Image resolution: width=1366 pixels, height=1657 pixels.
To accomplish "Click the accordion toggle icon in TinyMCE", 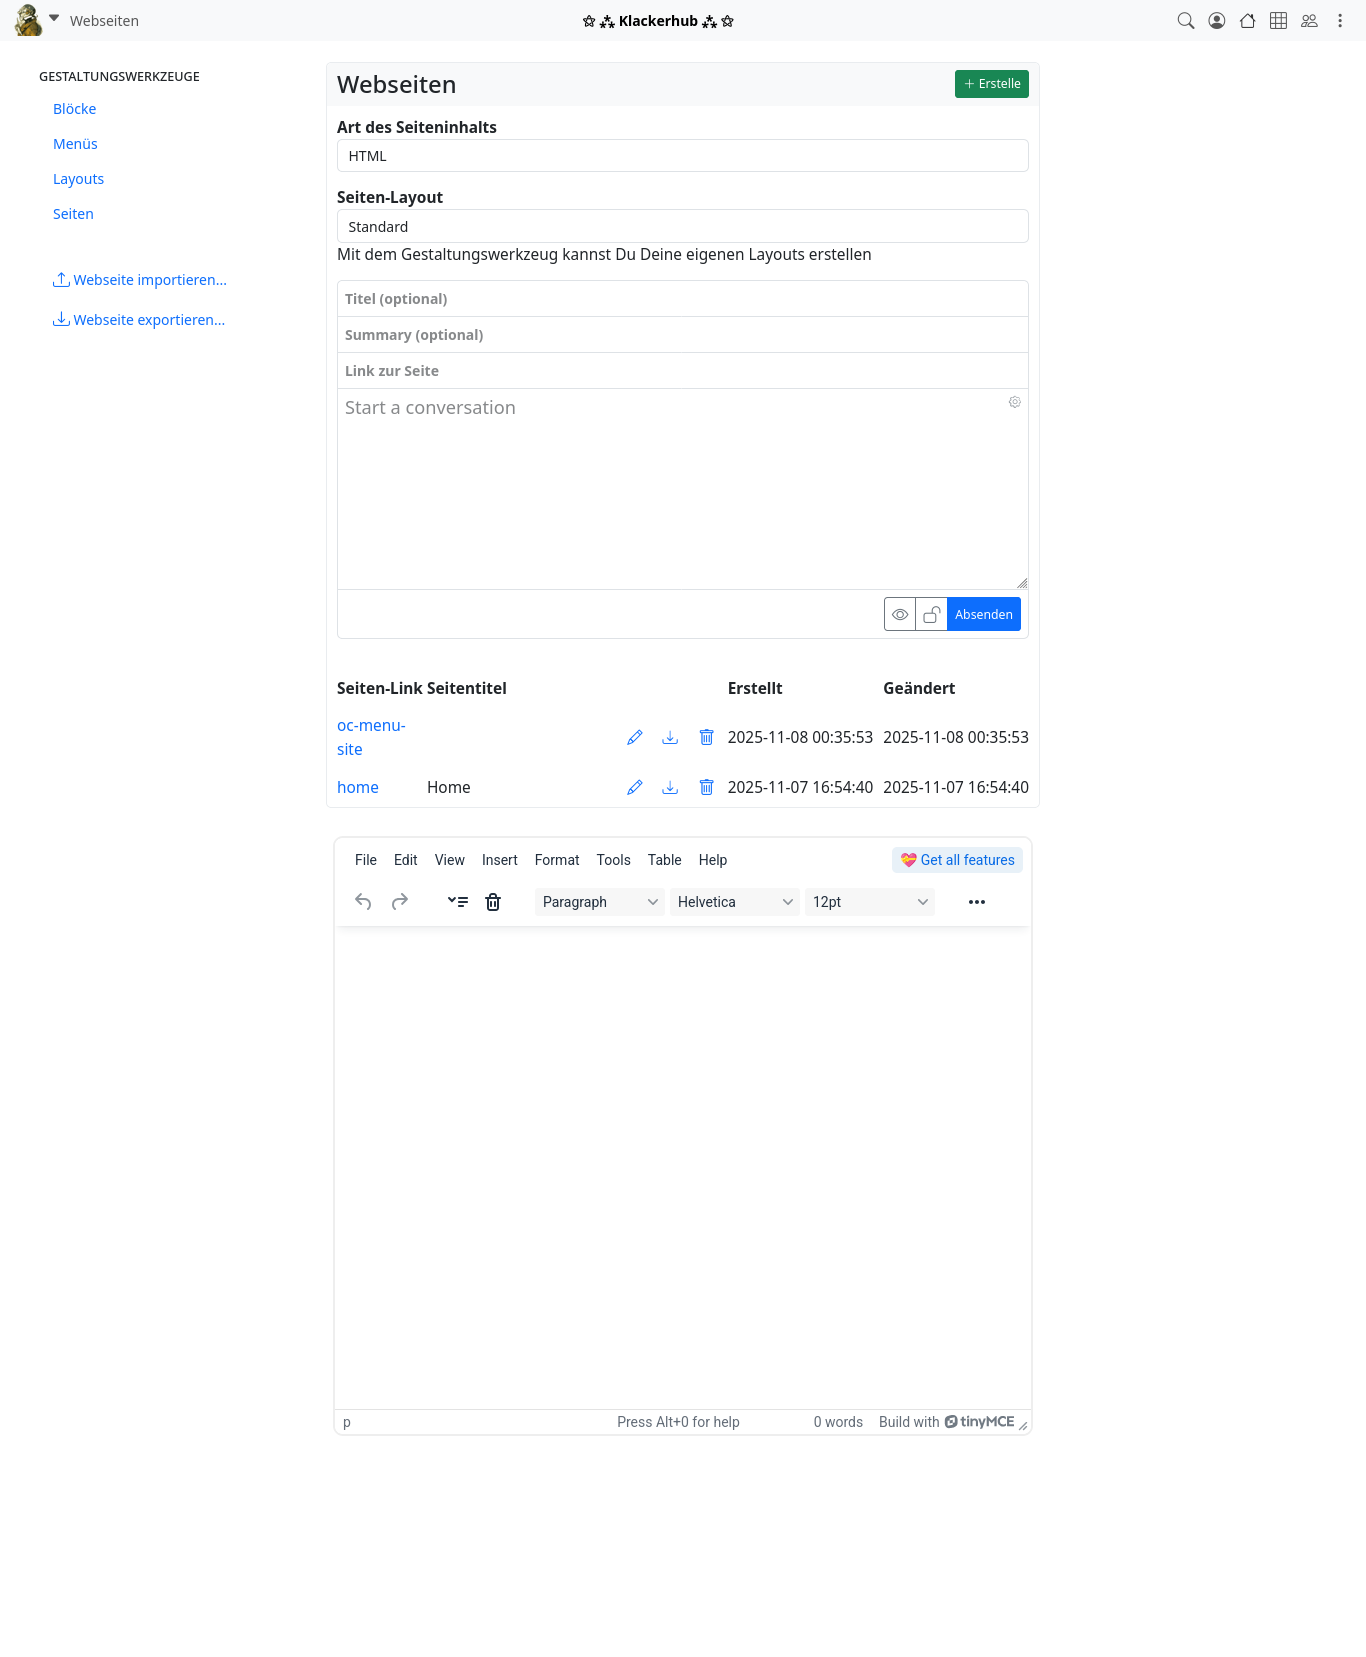I will point(458,902).
